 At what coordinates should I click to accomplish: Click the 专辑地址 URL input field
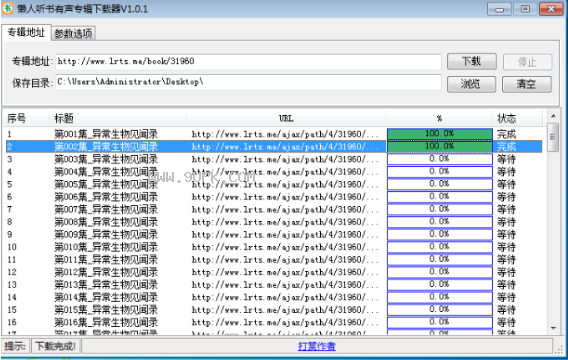tap(248, 62)
